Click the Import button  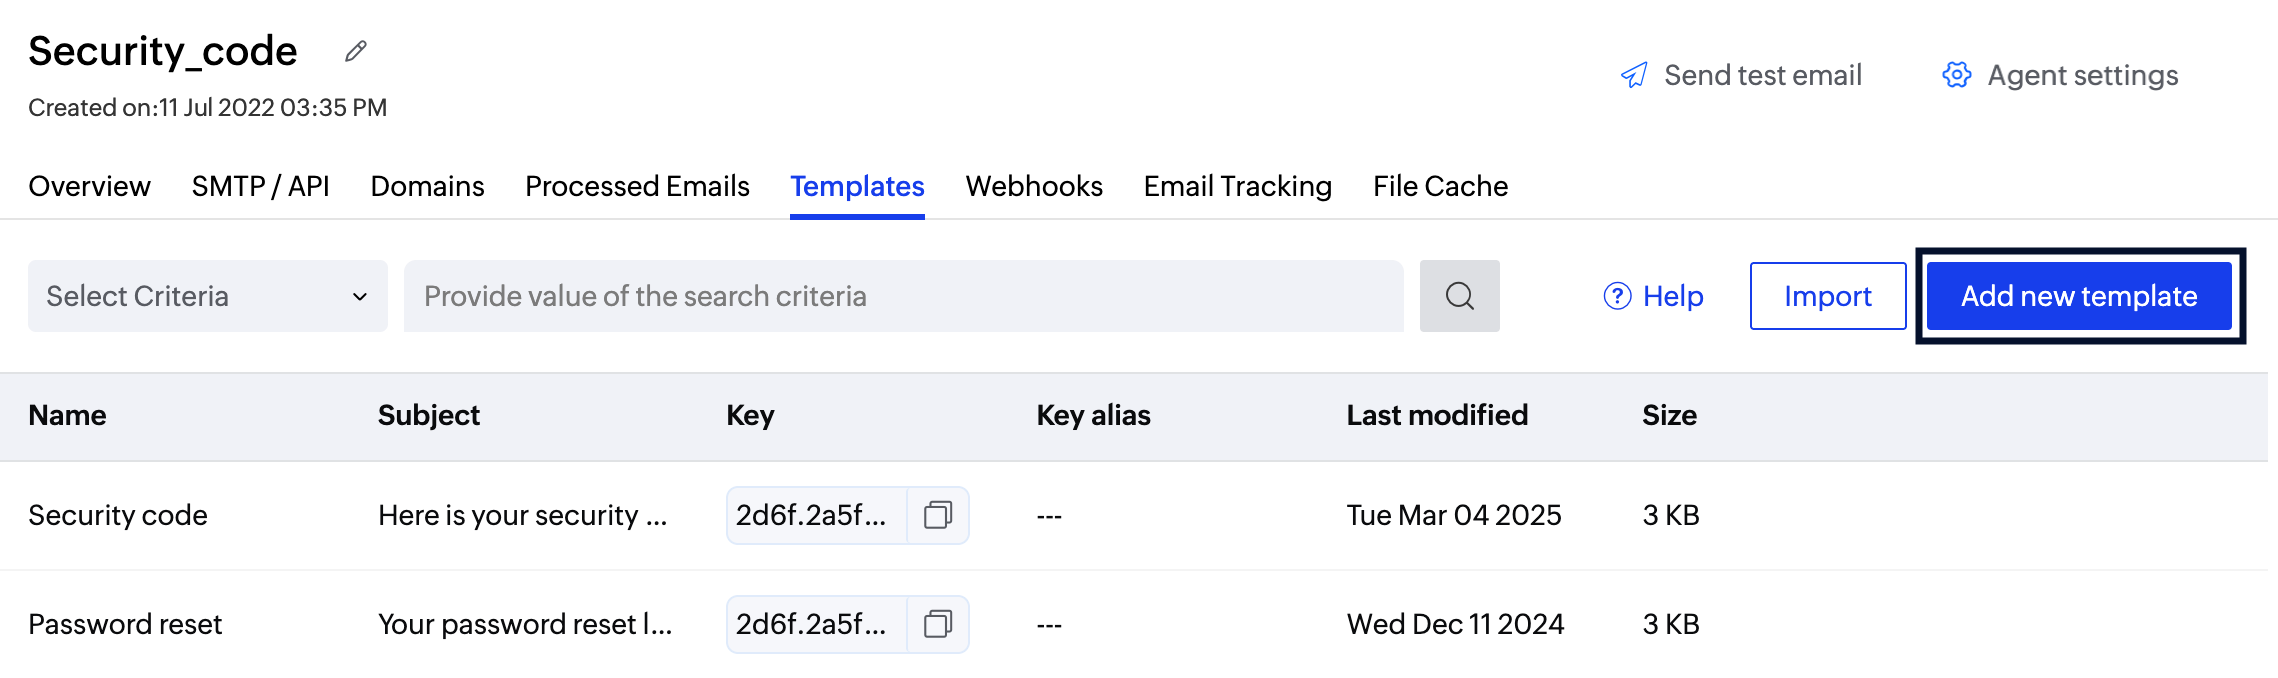[x=1827, y=296]
